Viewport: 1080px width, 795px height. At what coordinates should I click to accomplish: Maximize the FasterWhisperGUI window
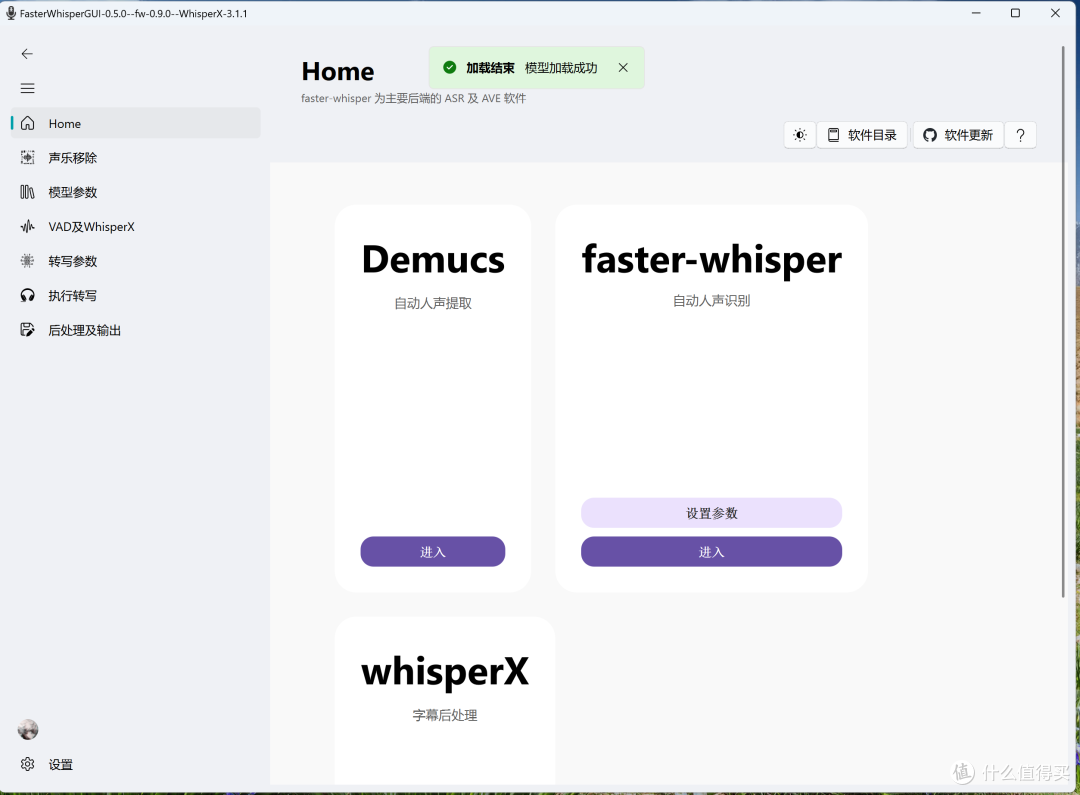point(1015,13)
